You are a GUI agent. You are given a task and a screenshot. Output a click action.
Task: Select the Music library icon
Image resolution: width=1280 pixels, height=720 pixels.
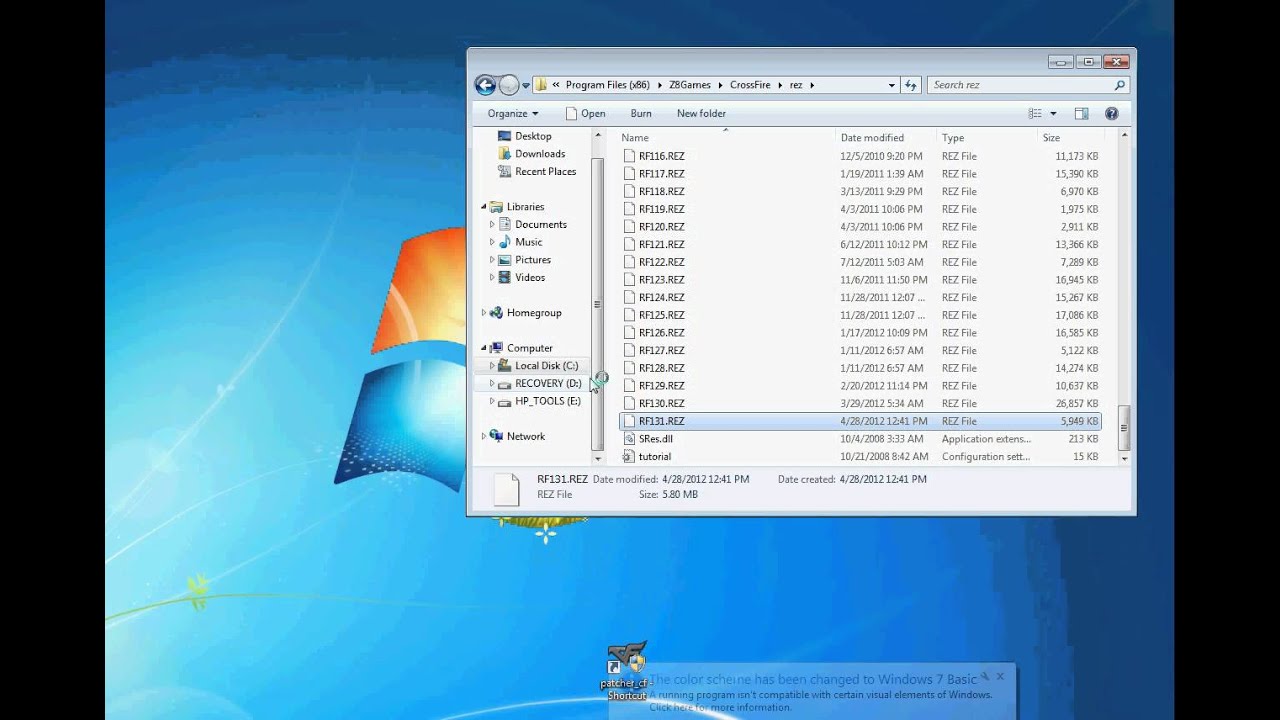(505, 242)
